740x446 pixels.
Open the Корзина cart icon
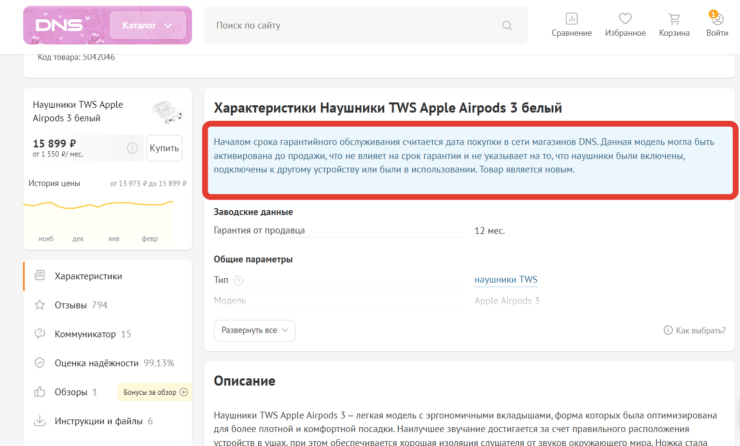coord(674,25)
